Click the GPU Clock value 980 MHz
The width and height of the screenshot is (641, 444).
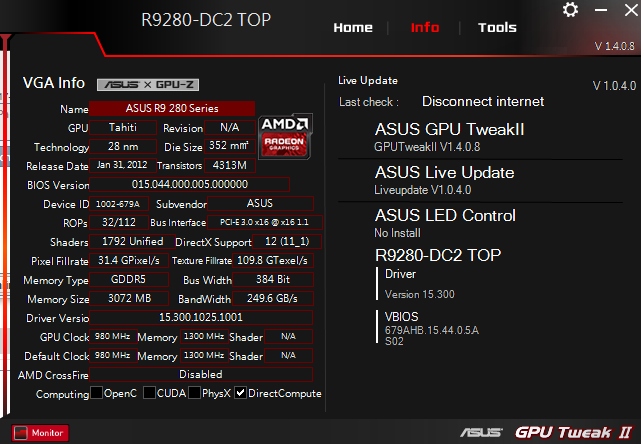pyautogui.click(x=113, y=336)
